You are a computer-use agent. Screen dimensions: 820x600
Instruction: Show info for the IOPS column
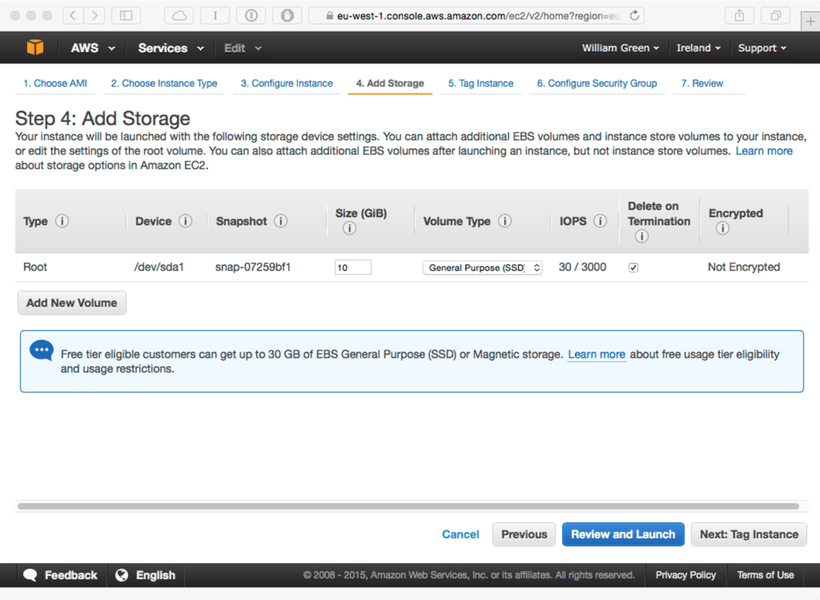600,221
